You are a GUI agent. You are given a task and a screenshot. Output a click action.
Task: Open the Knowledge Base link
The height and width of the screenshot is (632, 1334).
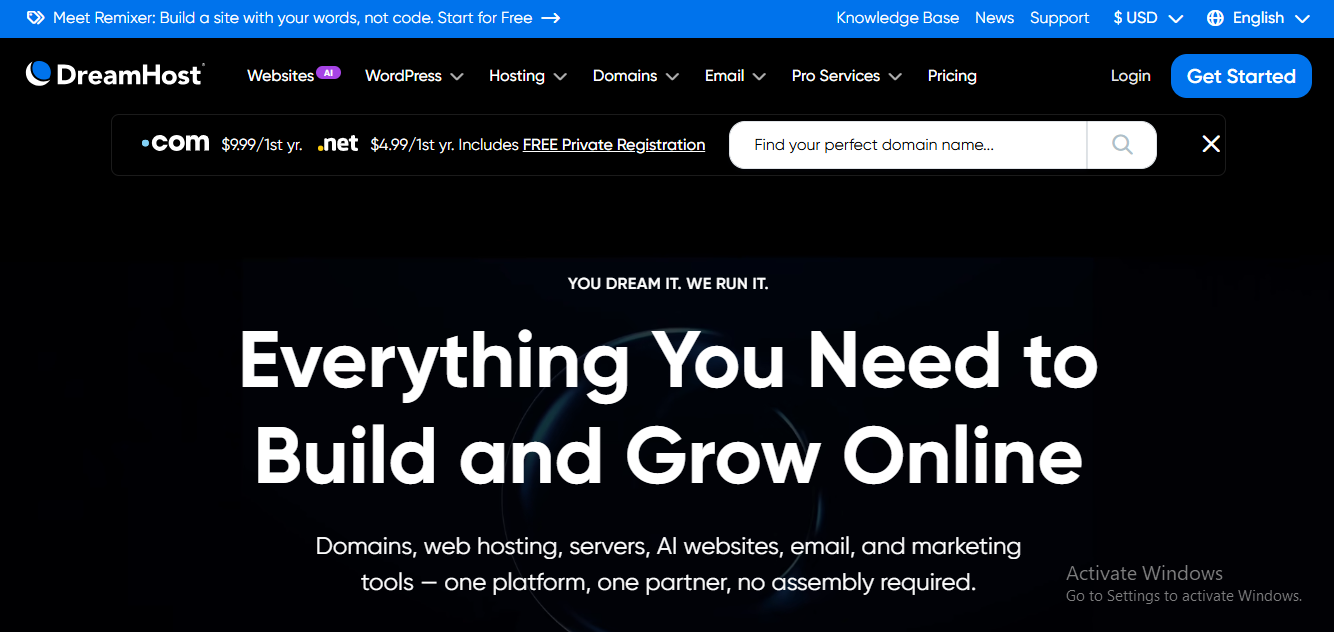898,18
